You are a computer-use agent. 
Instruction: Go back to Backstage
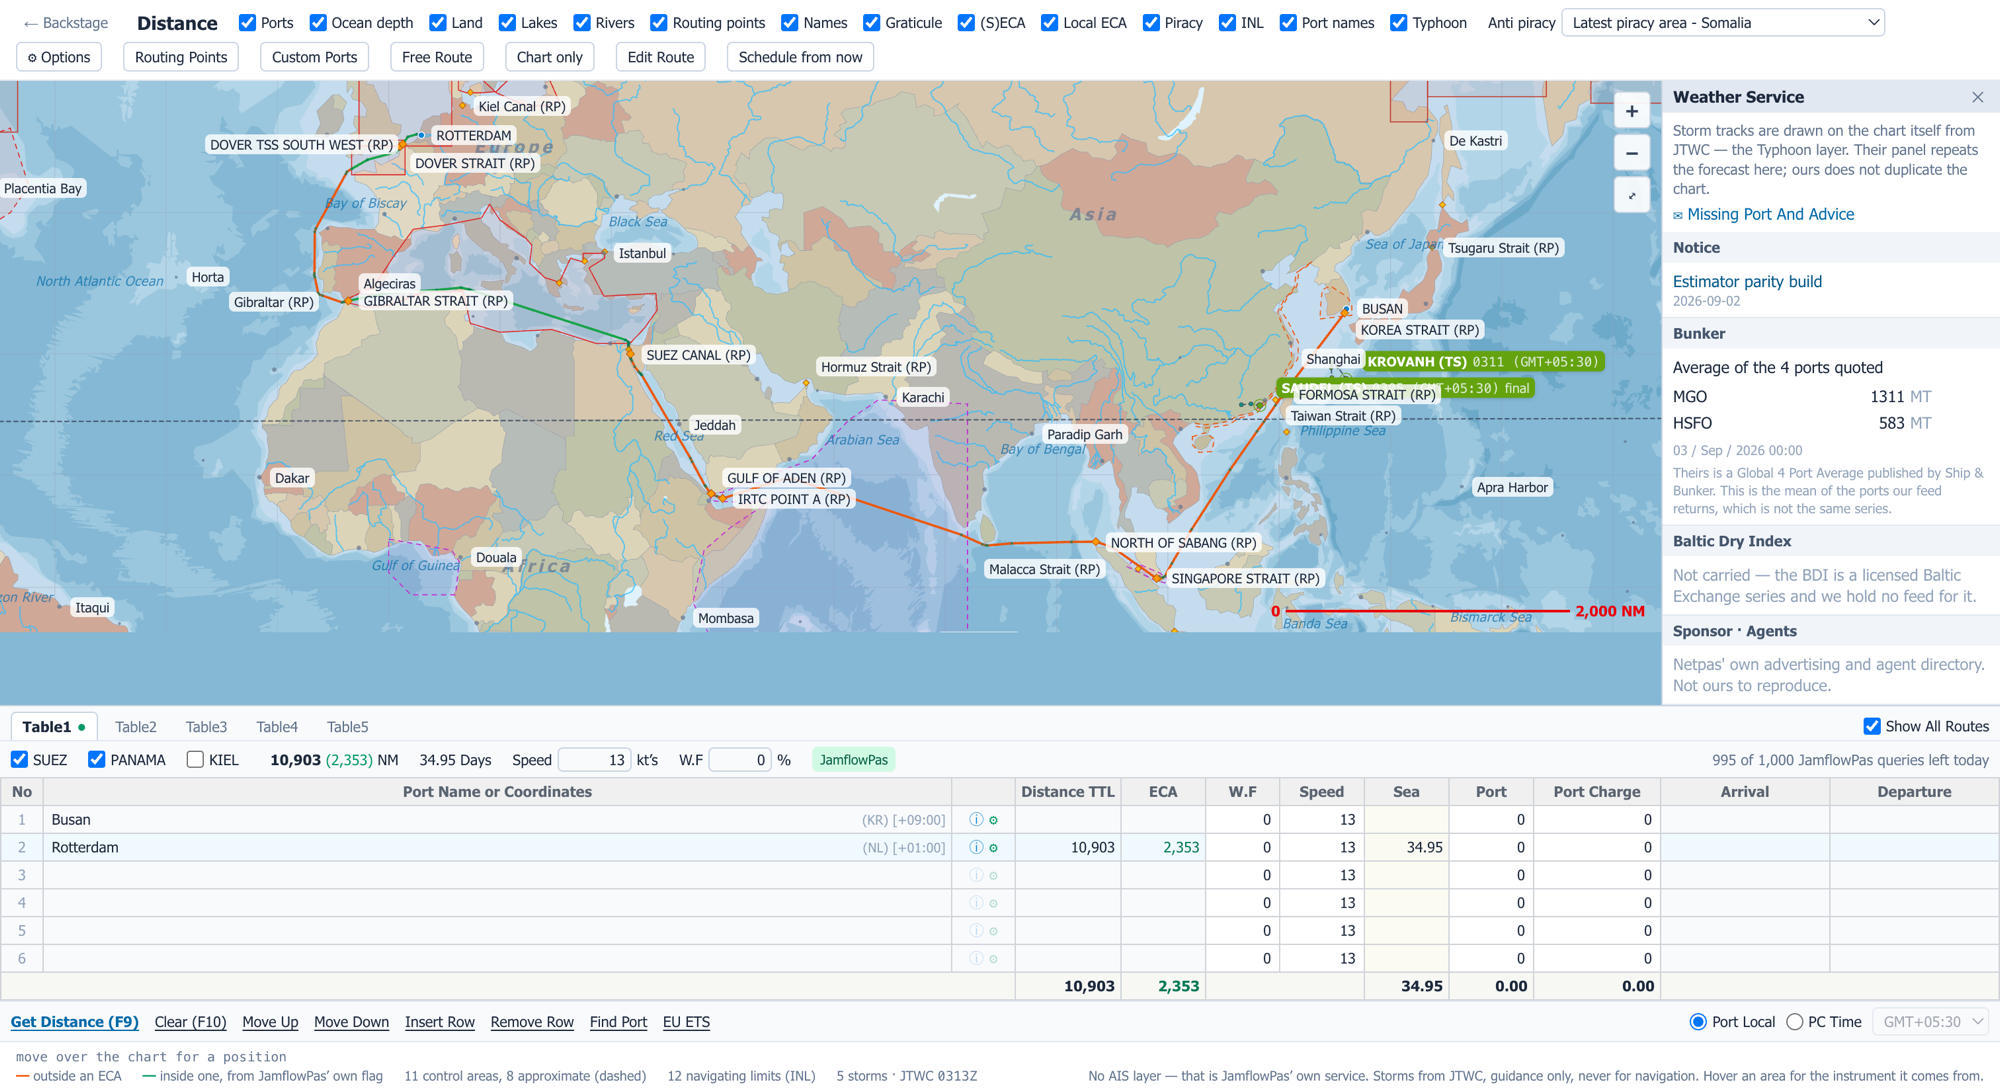(x=66, y=23)
